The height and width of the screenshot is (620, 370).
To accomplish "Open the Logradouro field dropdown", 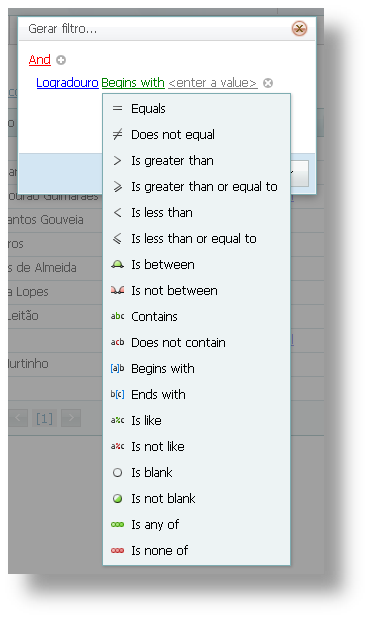I will coord(67,83).
